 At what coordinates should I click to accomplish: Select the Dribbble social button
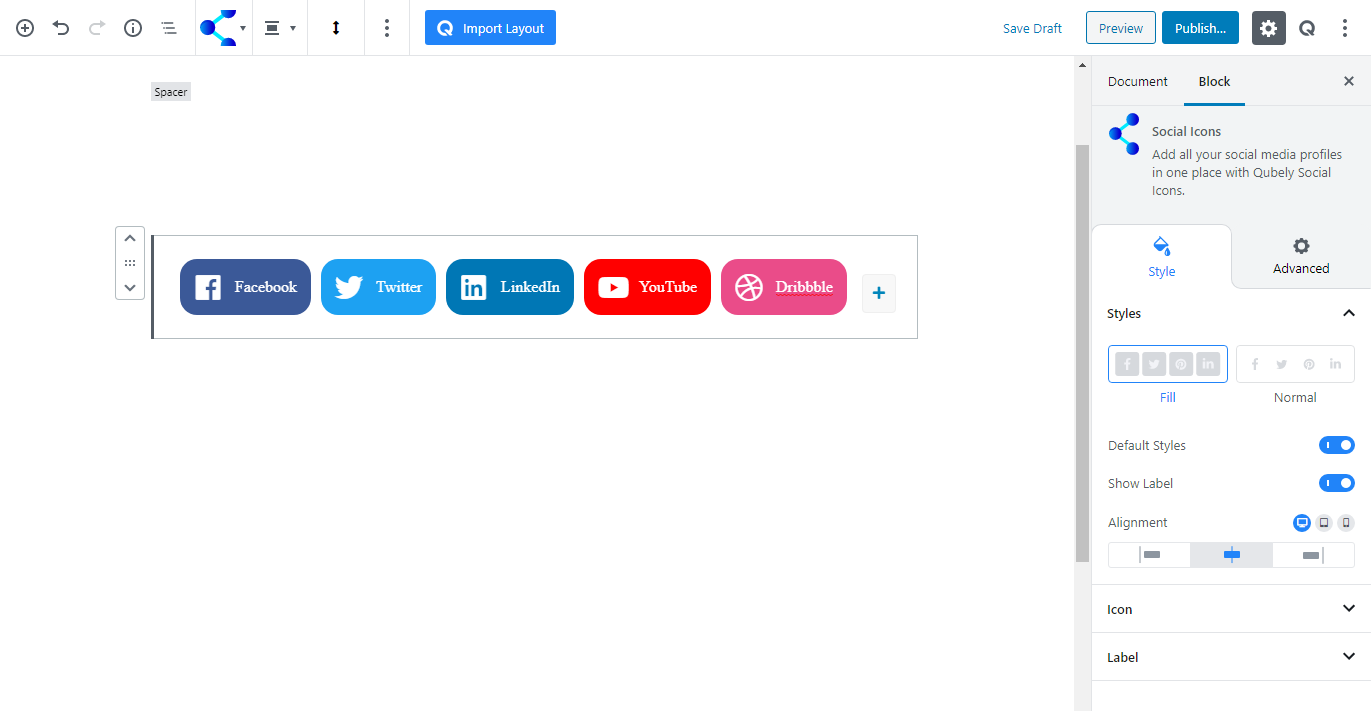[784, 287]
